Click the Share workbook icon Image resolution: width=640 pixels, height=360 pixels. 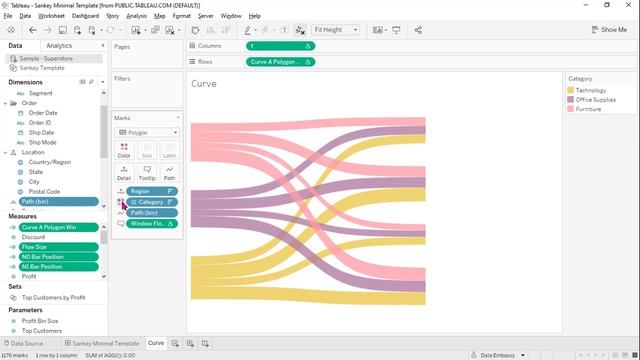coord(418,30)
